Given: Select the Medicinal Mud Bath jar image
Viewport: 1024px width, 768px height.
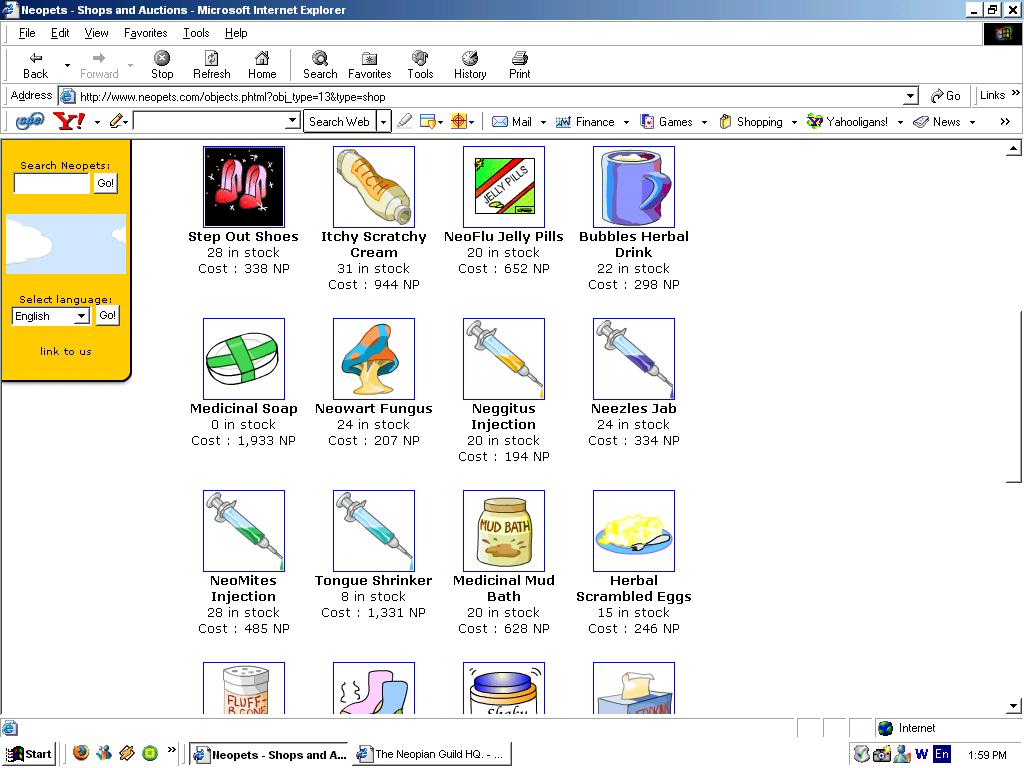Looking at the screenshot, I should [504, 530].
